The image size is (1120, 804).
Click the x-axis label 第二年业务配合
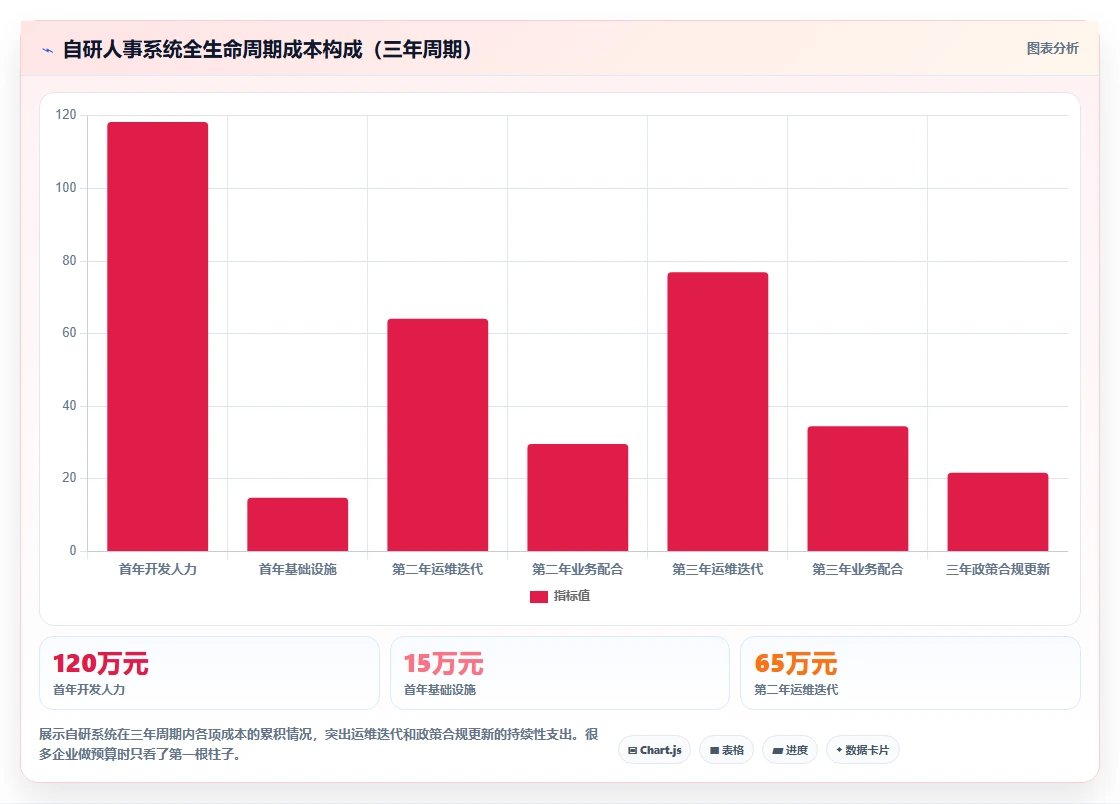pyautogui.click(x=578, y=569)
